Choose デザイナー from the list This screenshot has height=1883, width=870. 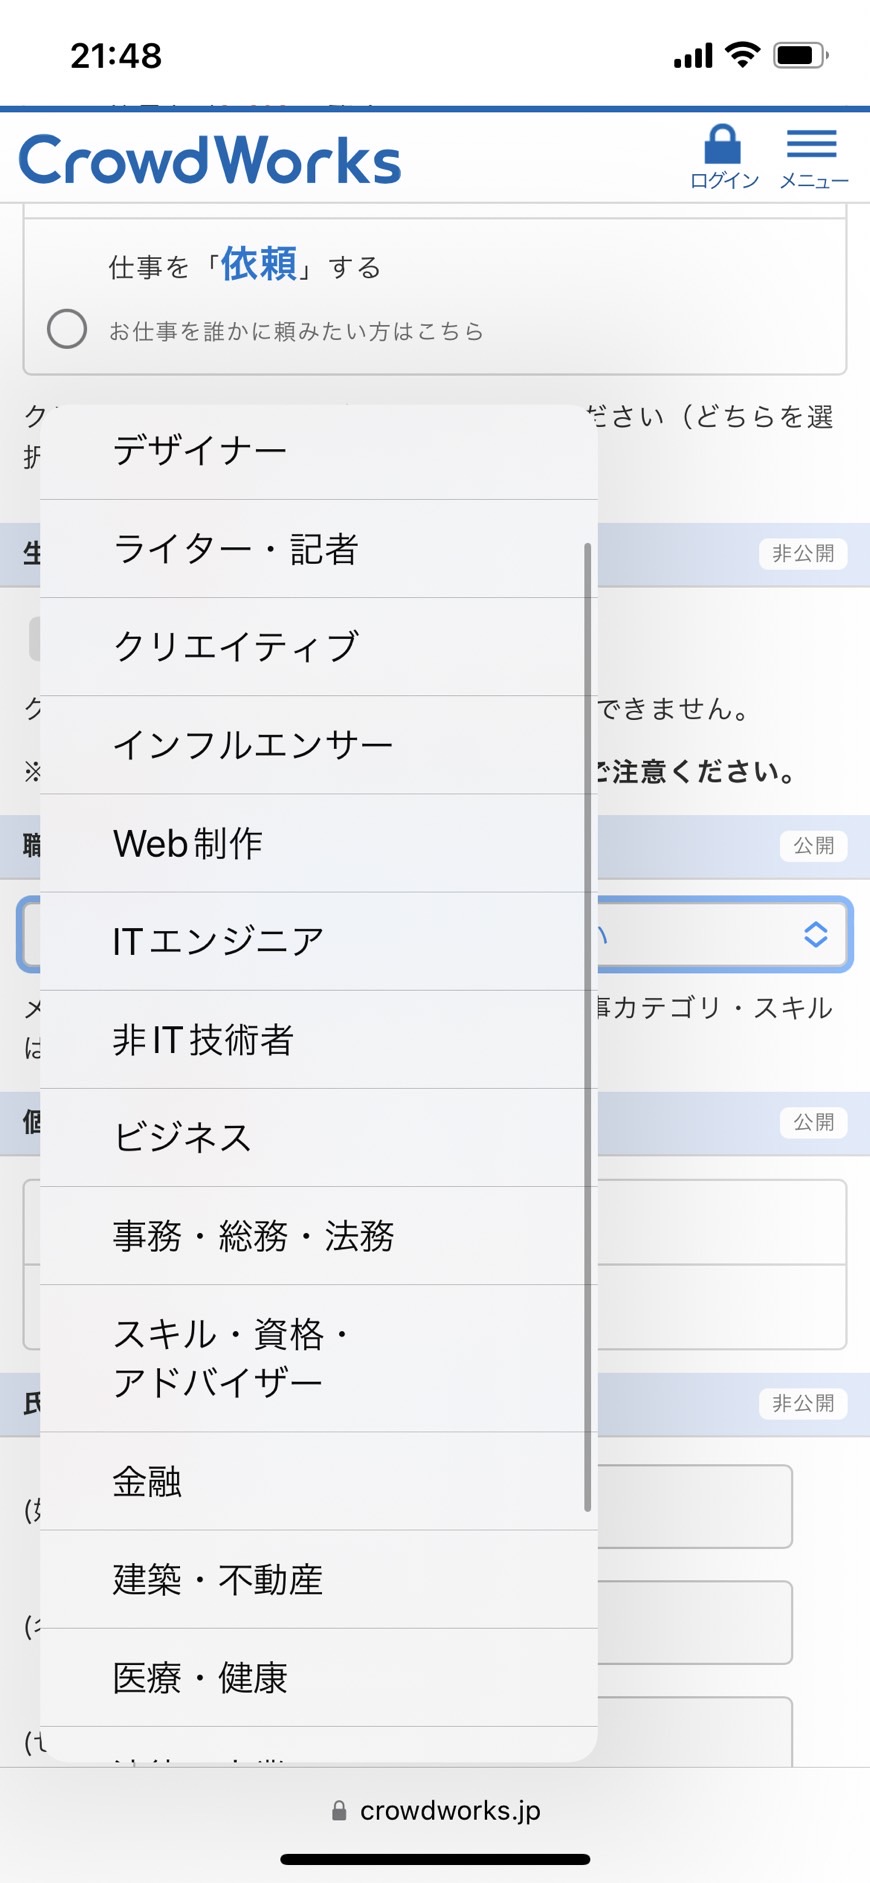point(319,451)
